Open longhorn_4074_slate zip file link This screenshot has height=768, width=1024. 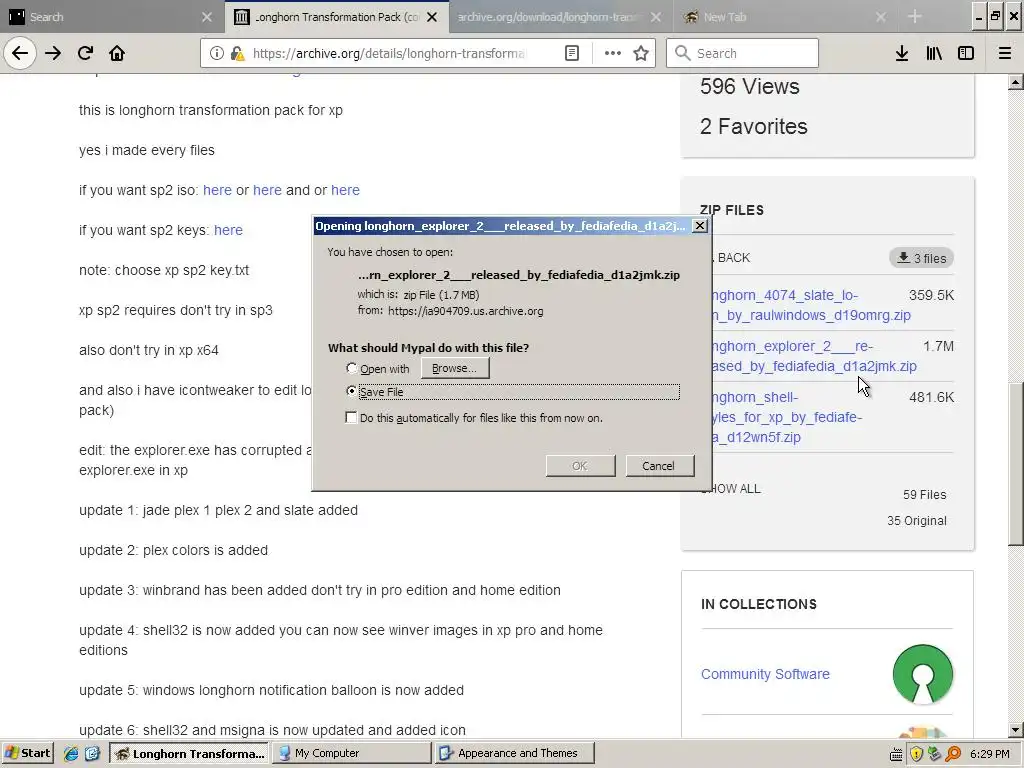(812, 305)
